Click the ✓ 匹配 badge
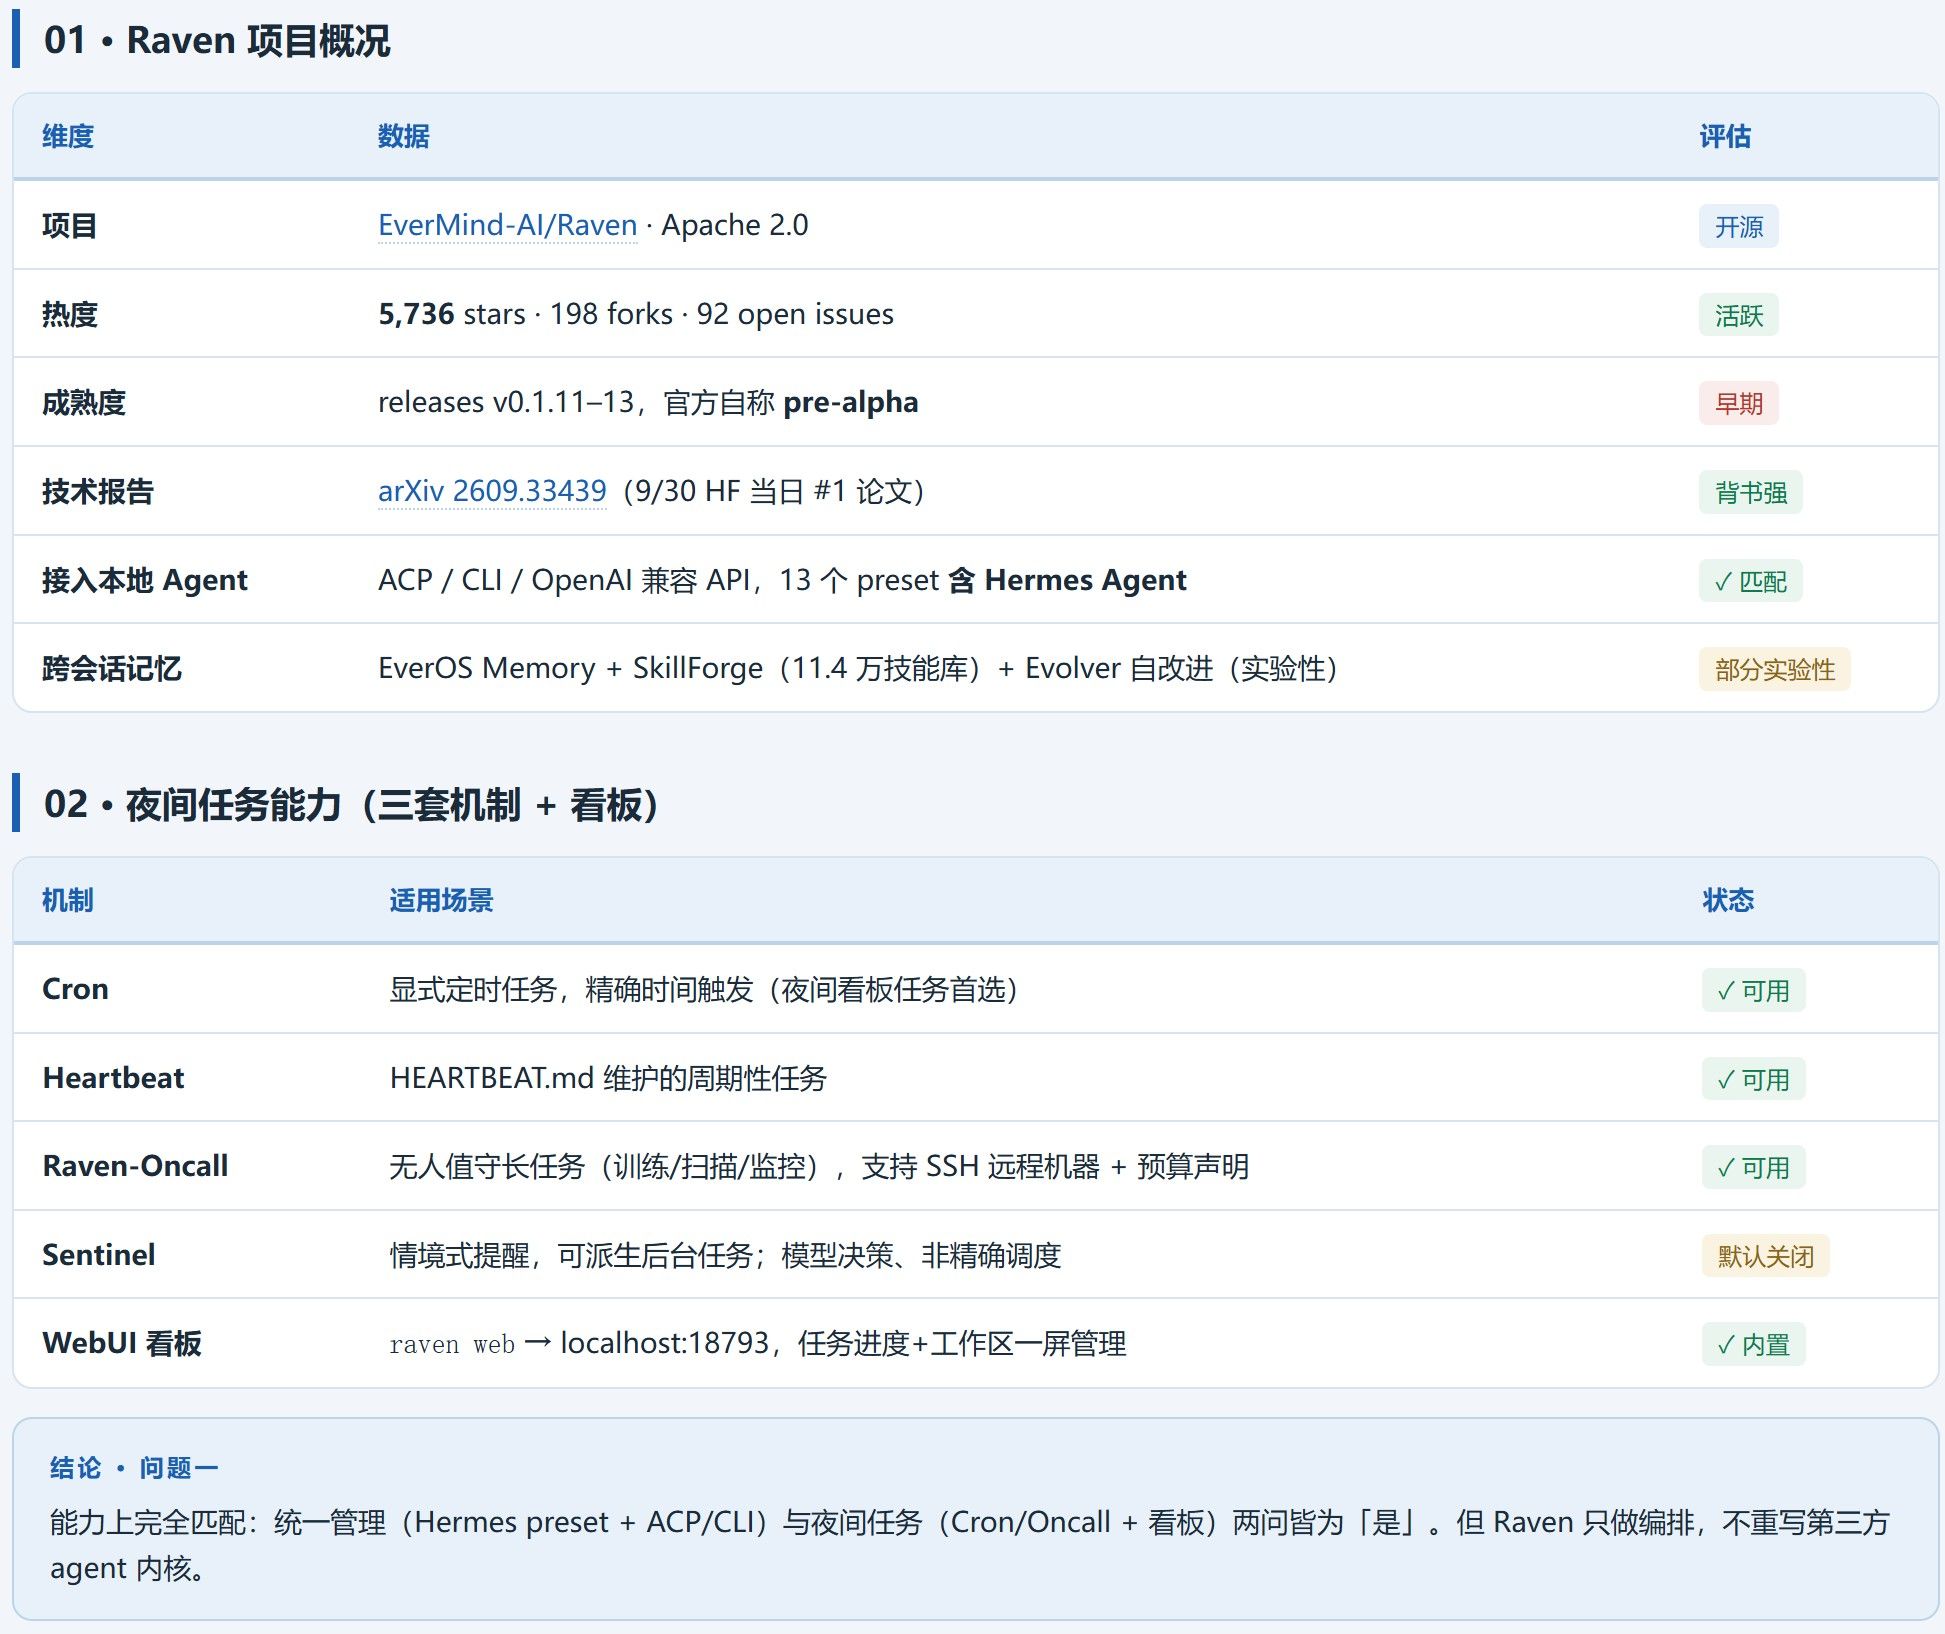Viewport: 1945px width, 1634px height. point(1750,581)
